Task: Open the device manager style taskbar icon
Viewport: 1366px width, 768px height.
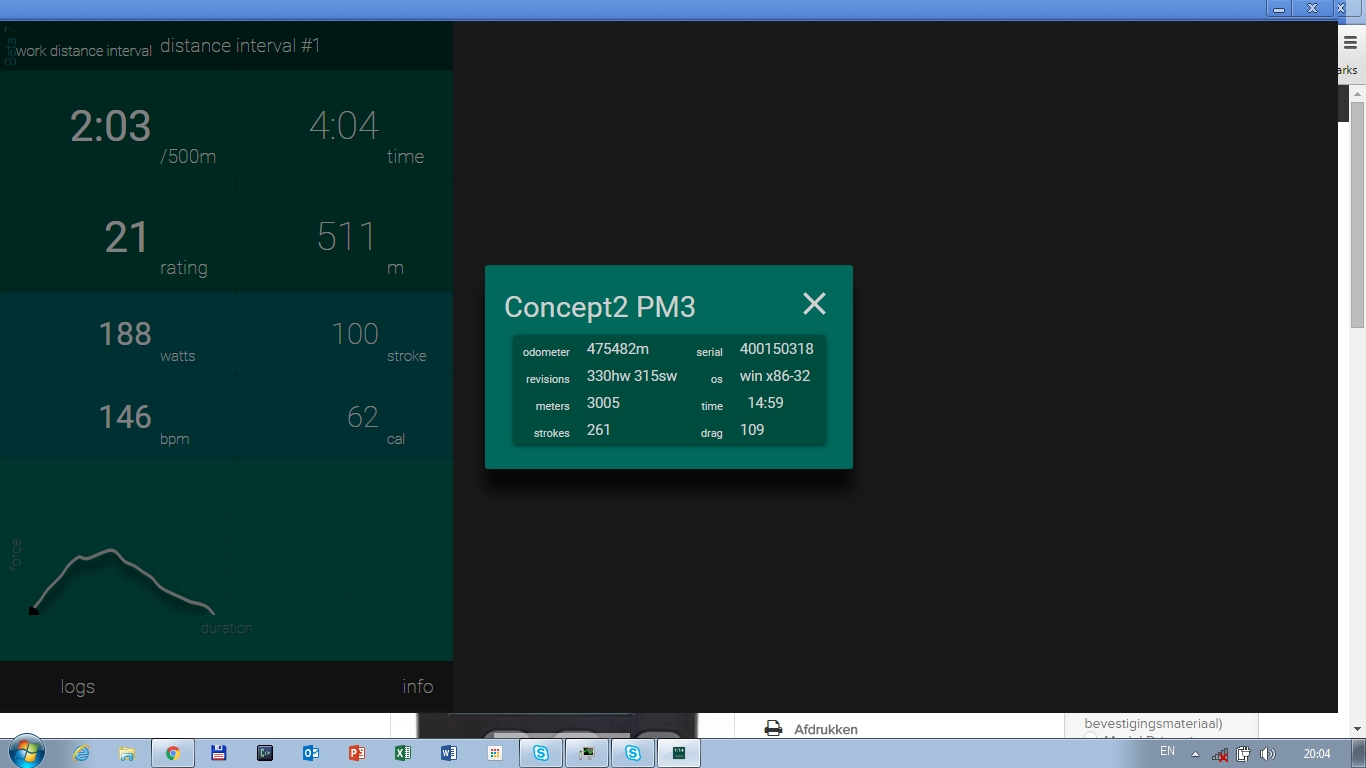Action: tap(587, 753)
